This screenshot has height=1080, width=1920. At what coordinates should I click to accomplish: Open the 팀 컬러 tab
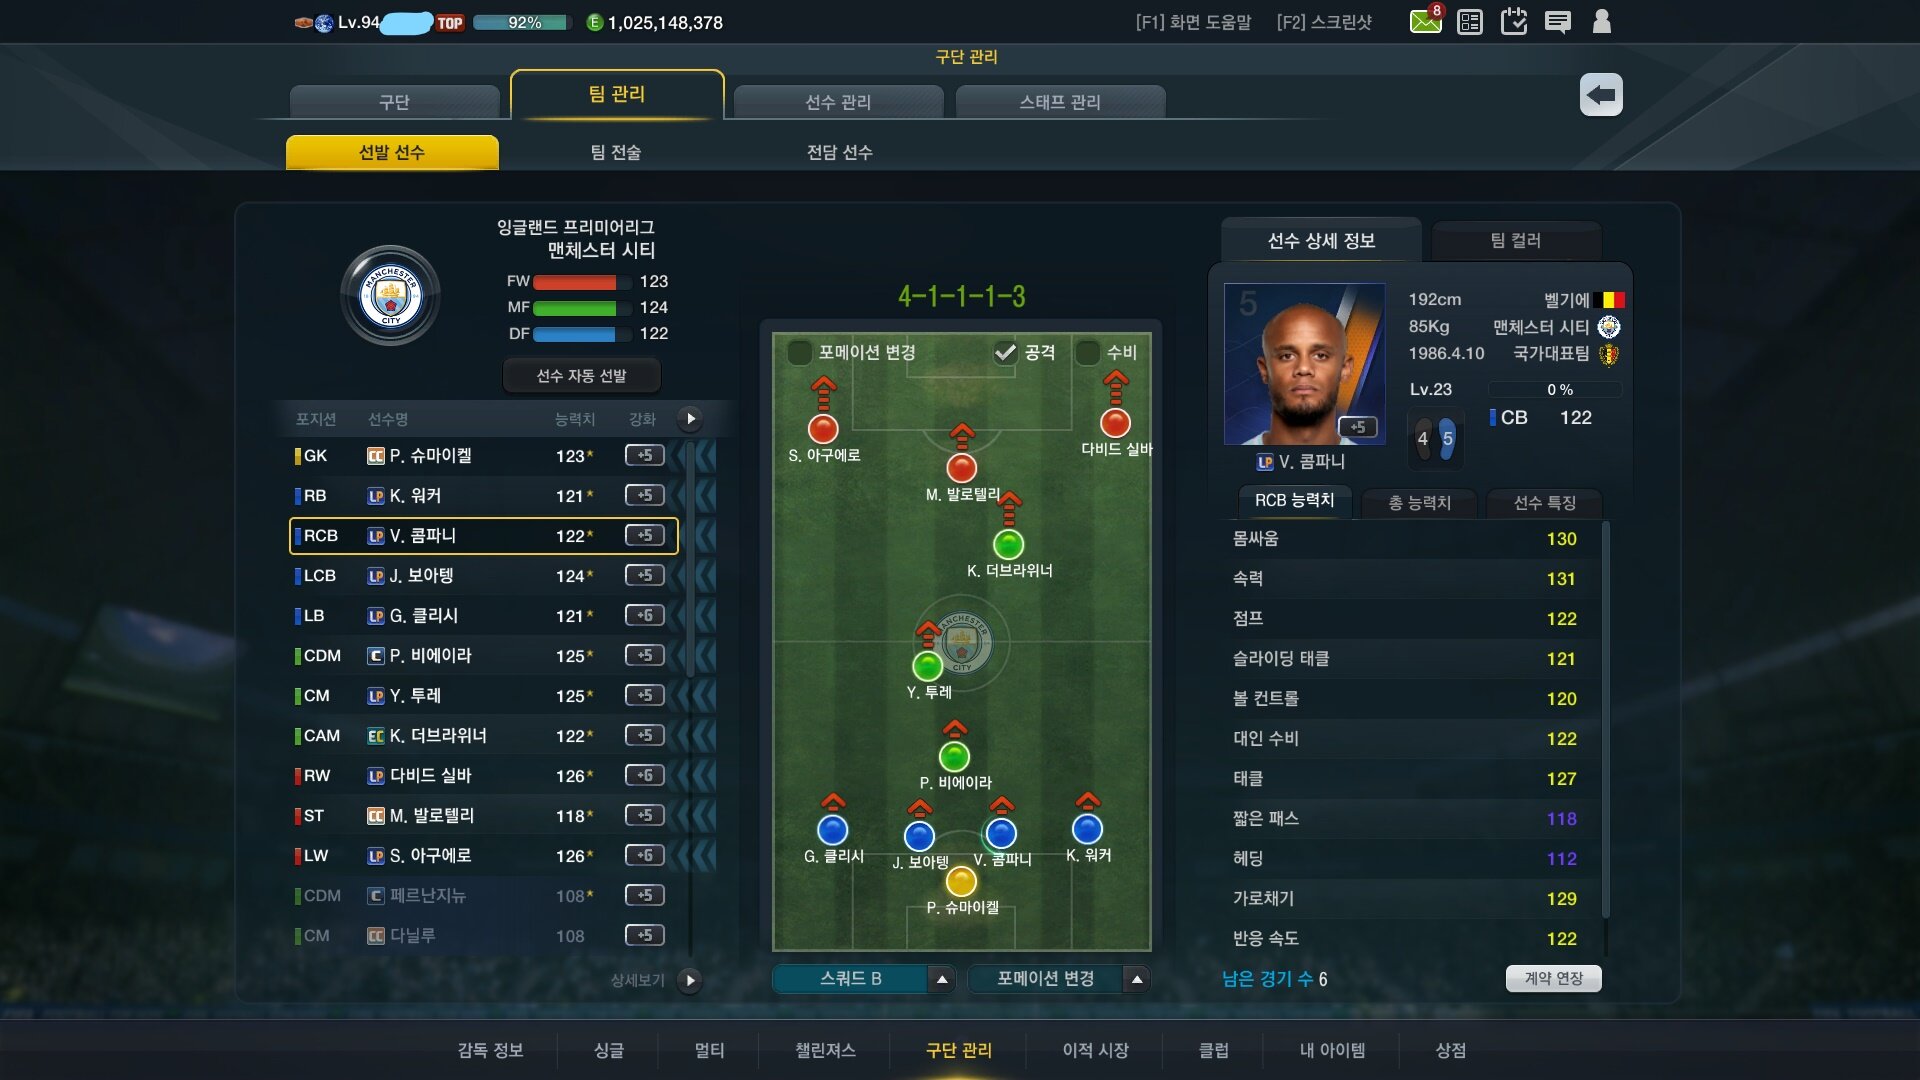pyautogui.click(x=1516, y=240)
